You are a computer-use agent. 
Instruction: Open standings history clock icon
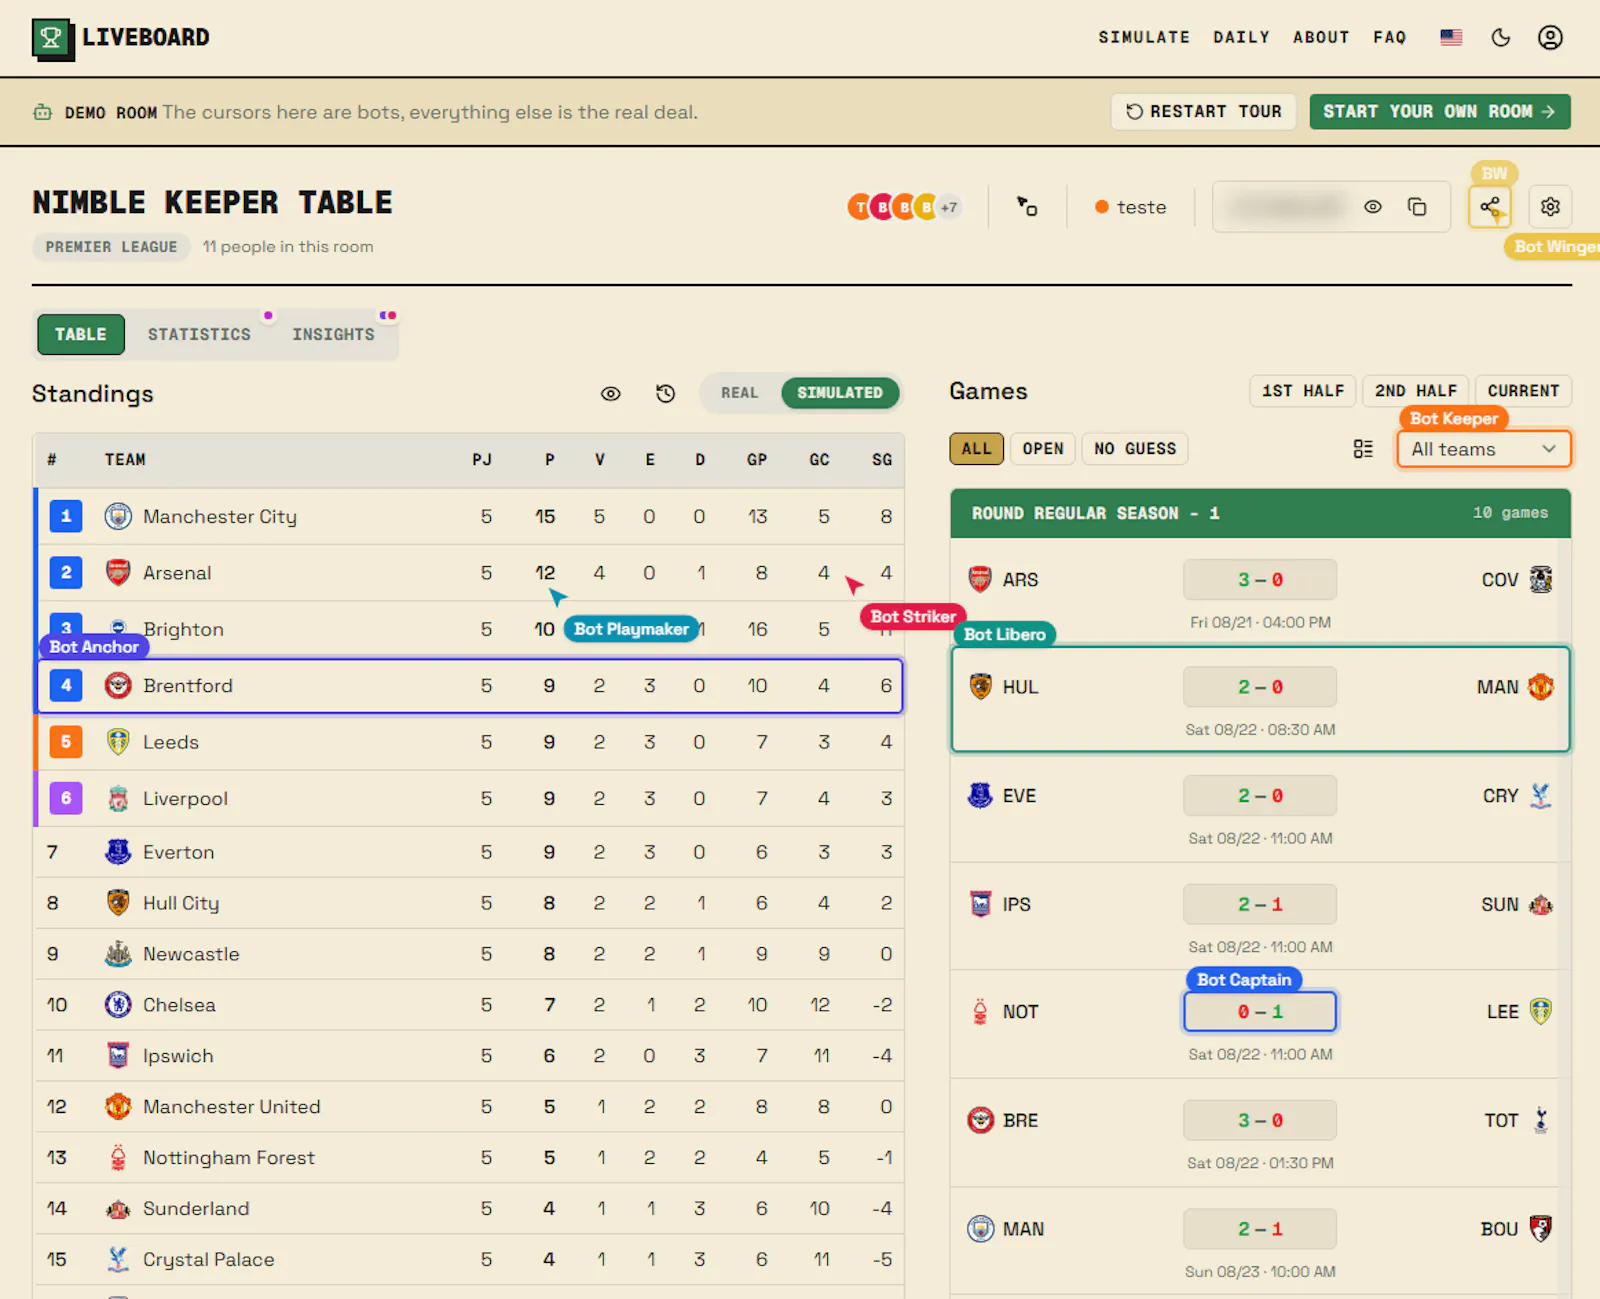(665, 394)
